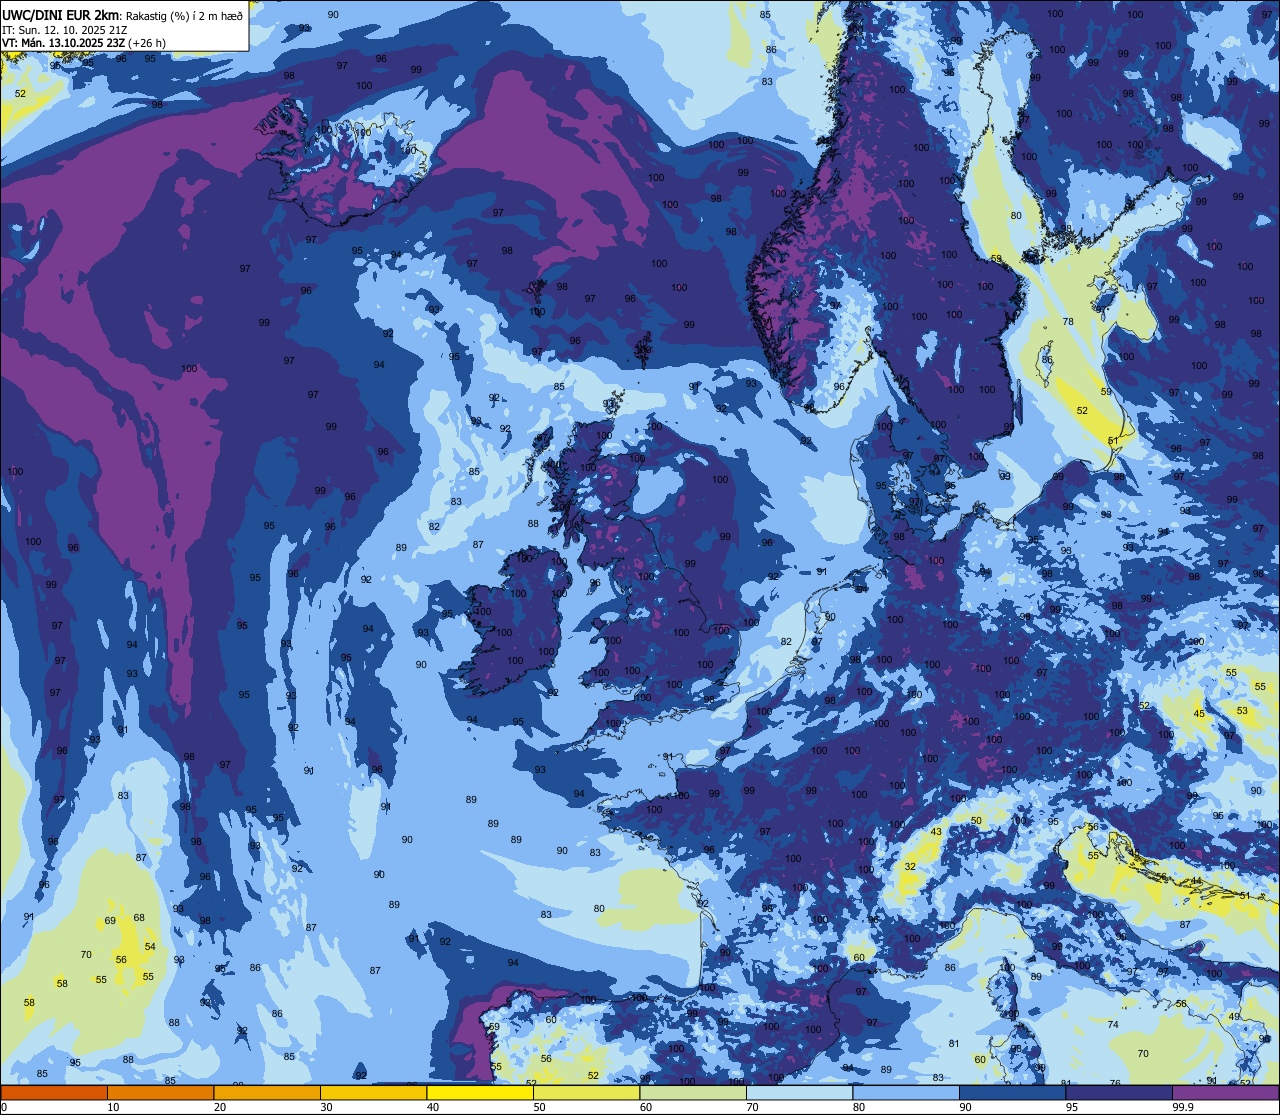This screenshot has width=1280, height=1115.
Task: Click the title "UWC/DINI EUR 2km"
Action: (x=61, y=14)
